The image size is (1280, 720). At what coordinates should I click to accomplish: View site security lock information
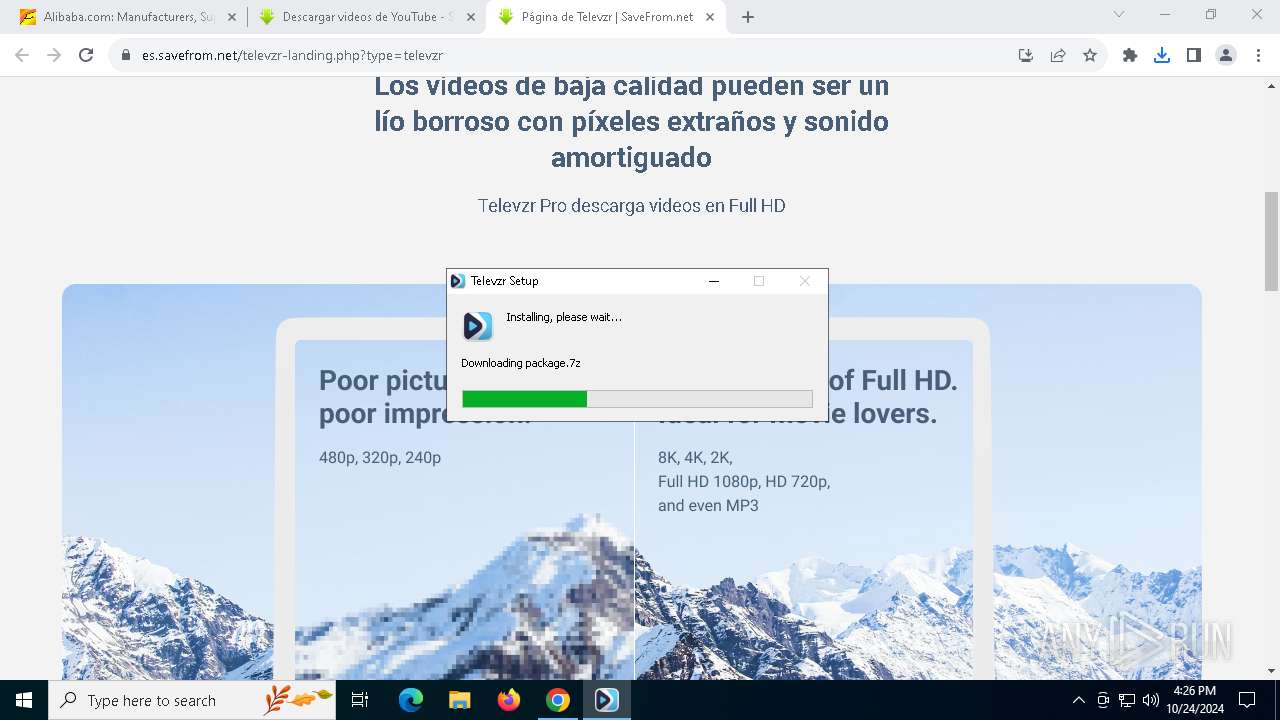126,55
